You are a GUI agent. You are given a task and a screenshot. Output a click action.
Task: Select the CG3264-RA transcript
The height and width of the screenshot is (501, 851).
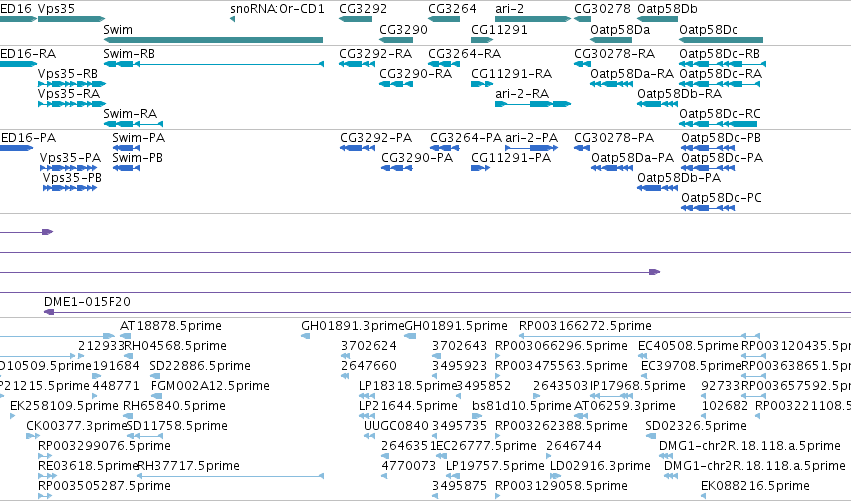click(x=444, y=64)
